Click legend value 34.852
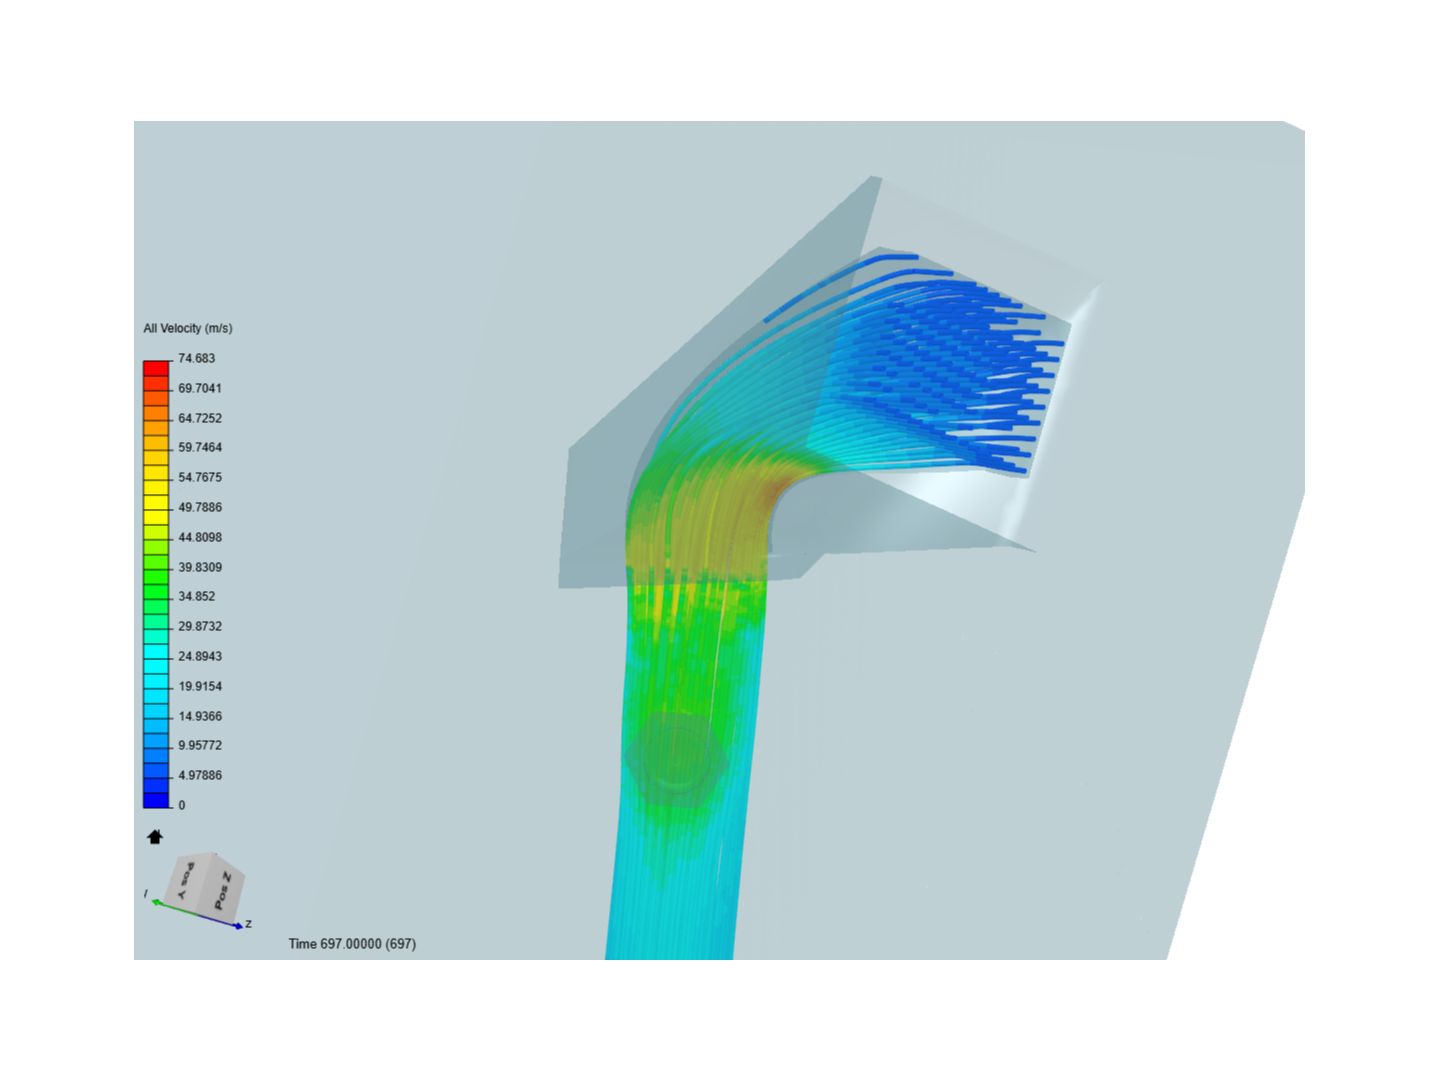The width and height of the screenshot is (1440, 1080). [x=197, y=596]
